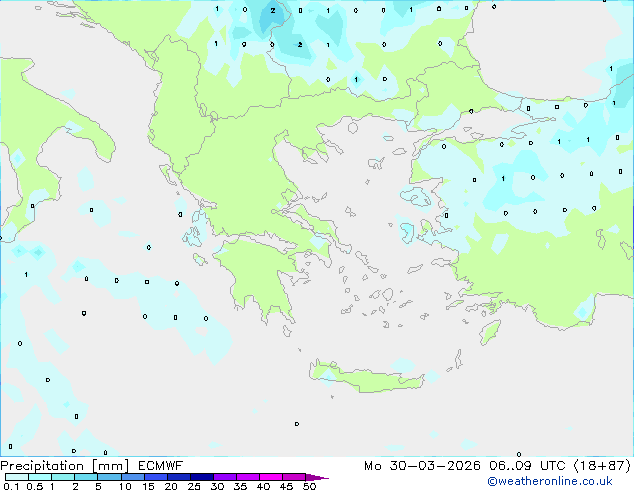
Task: Choose the 10–15 mm legend color box
Action: coord(133,477)
